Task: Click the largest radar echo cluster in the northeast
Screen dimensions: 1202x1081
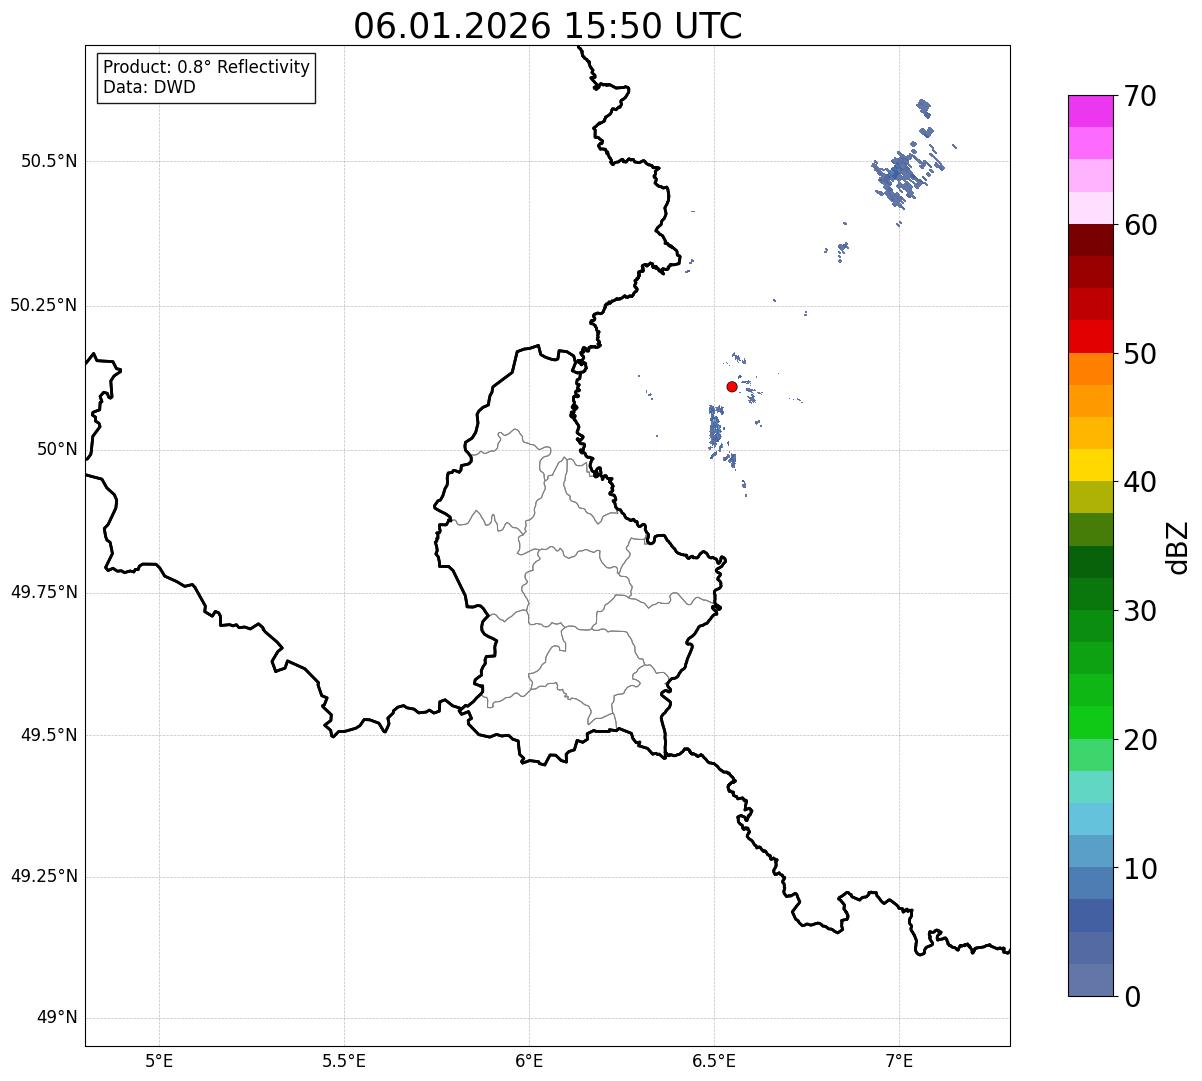Action: [903, 175]
